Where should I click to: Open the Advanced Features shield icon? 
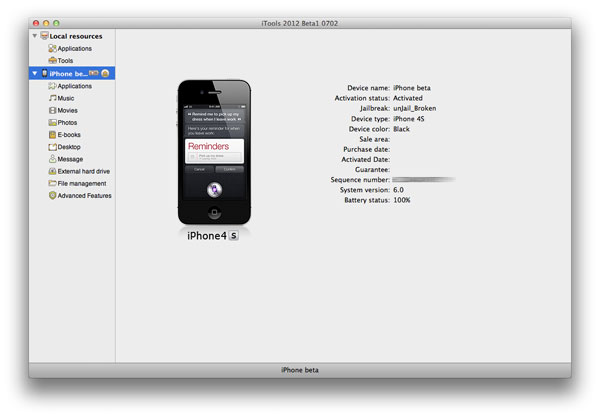tap(52, 195)
